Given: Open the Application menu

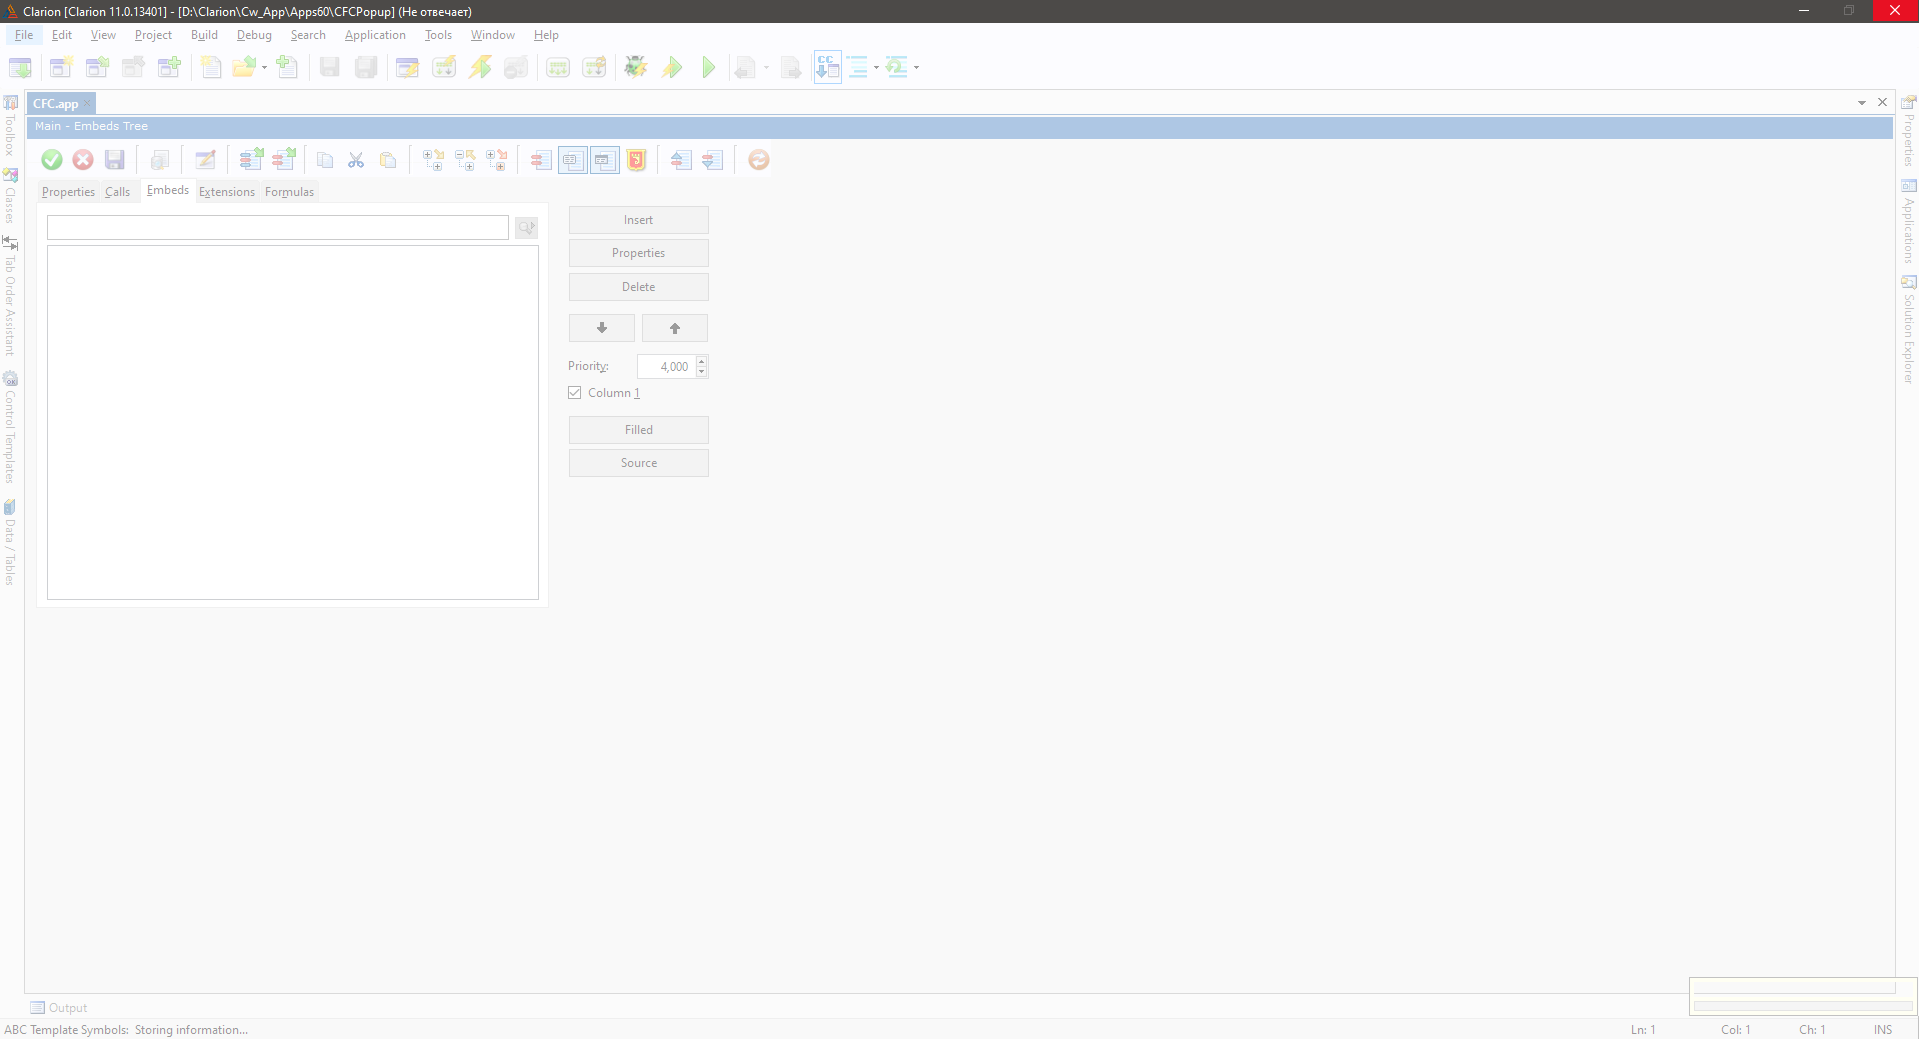Looking at the screenshot, I should pyautogui.click(x=375, y=35).
